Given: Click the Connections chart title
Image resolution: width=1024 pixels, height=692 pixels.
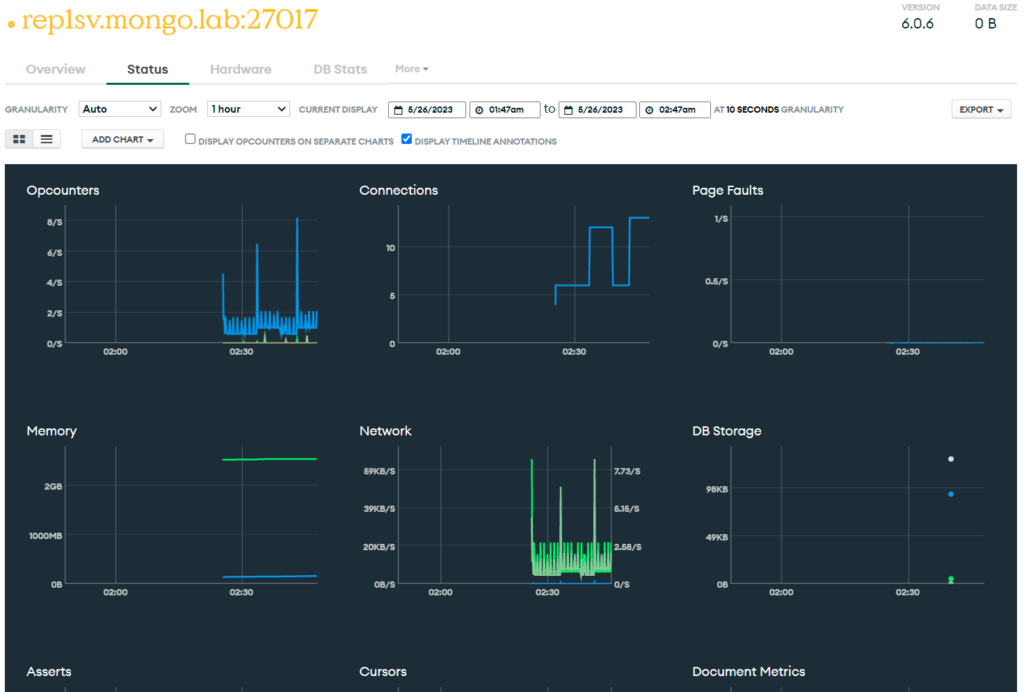Looking at the screenshot, I should 398,190.
